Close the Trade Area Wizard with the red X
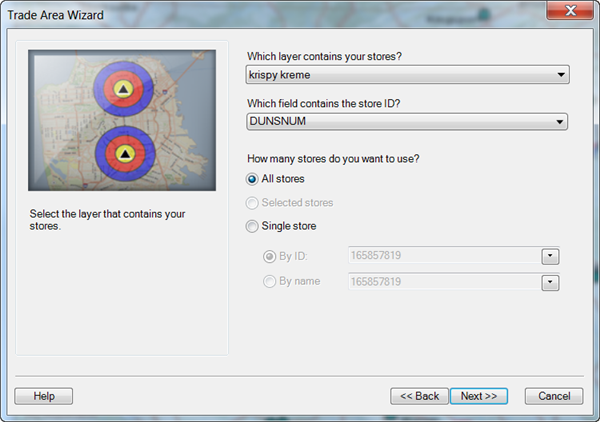Screen dimensions: 600x422 568,11
